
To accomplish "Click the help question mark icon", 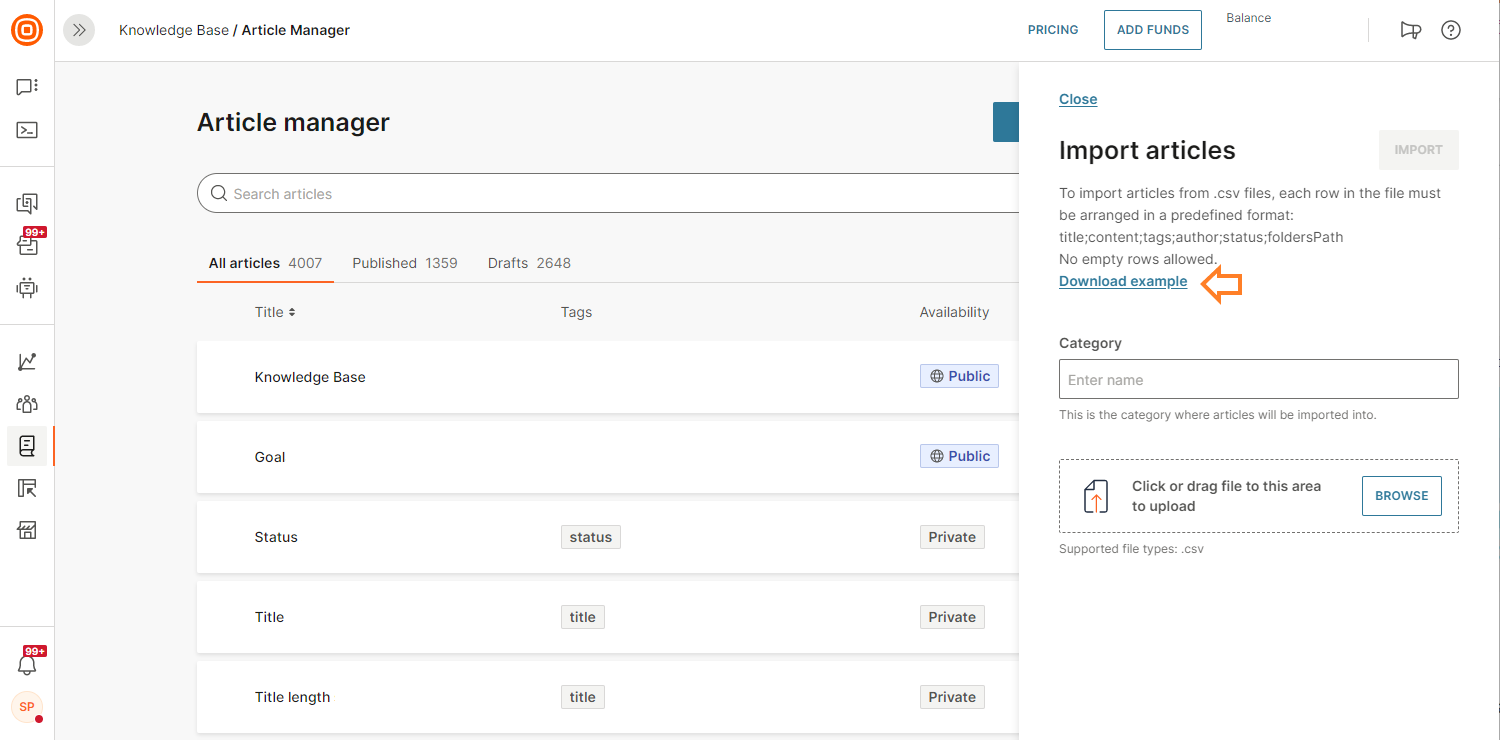I will [x=1450, y=30].
